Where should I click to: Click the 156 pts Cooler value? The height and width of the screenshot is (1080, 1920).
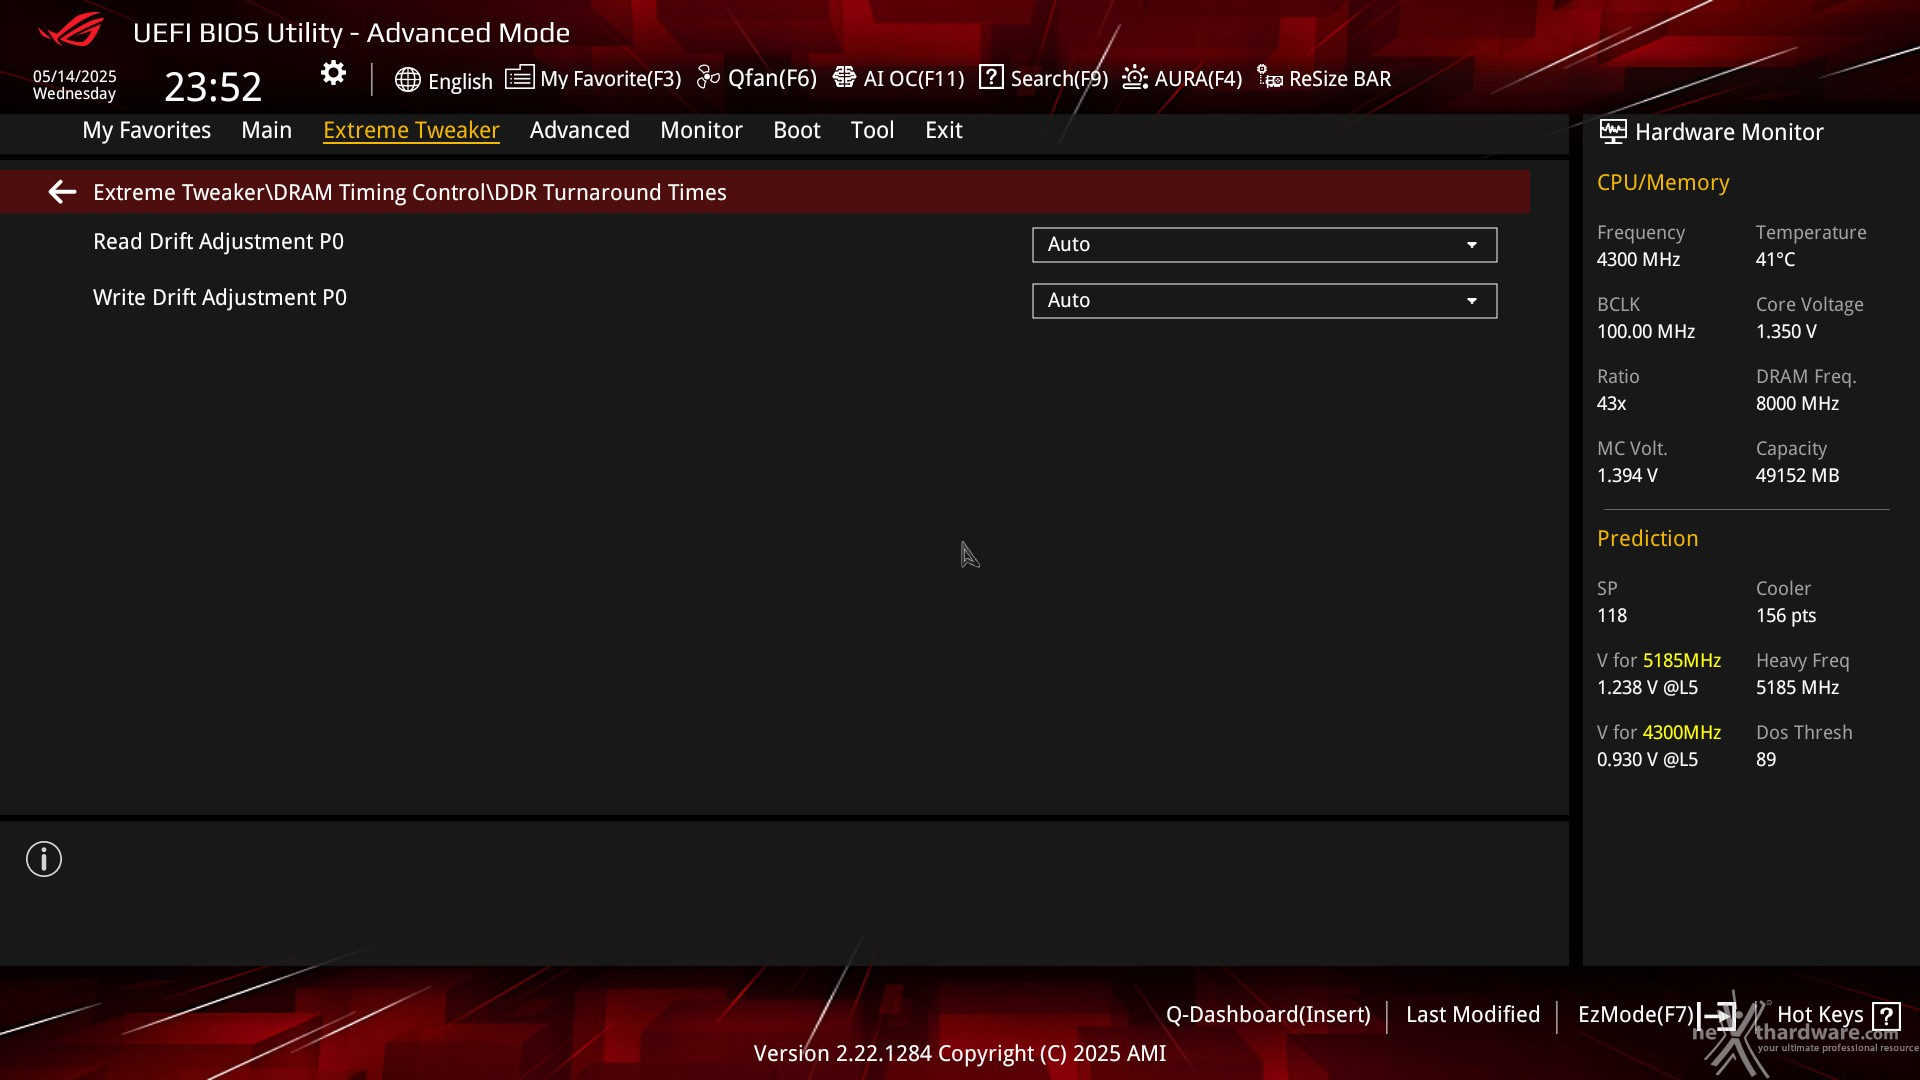tap(1786, 616)
